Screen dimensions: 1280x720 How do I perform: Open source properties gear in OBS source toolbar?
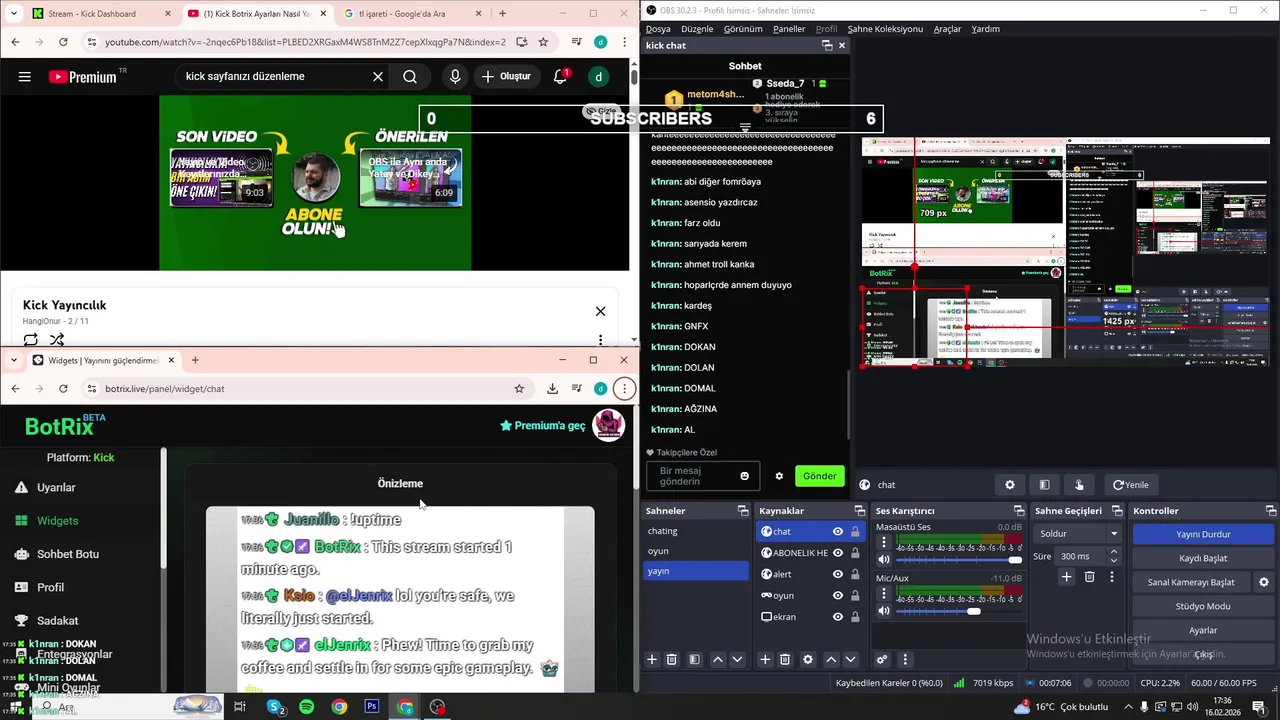click(x=1010, y=485)
